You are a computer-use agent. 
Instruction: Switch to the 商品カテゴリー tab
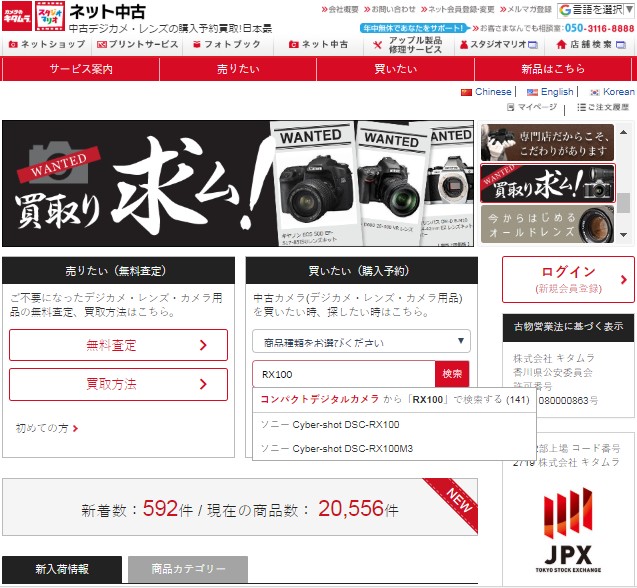[x=188, y=569]
